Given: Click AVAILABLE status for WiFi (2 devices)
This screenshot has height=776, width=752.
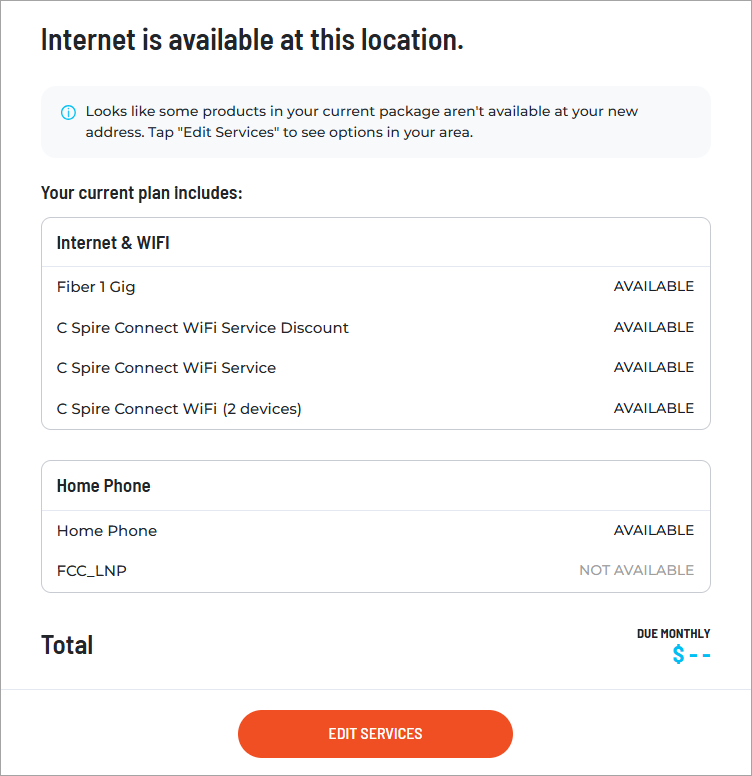Looking at the screenshot, I should click(653, 408).
